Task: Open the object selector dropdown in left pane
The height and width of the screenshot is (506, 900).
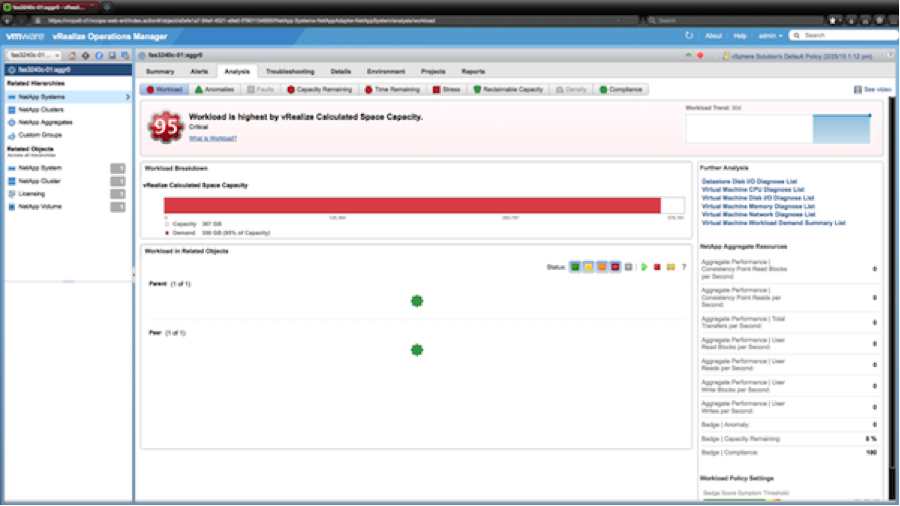Action: [34, 56]
